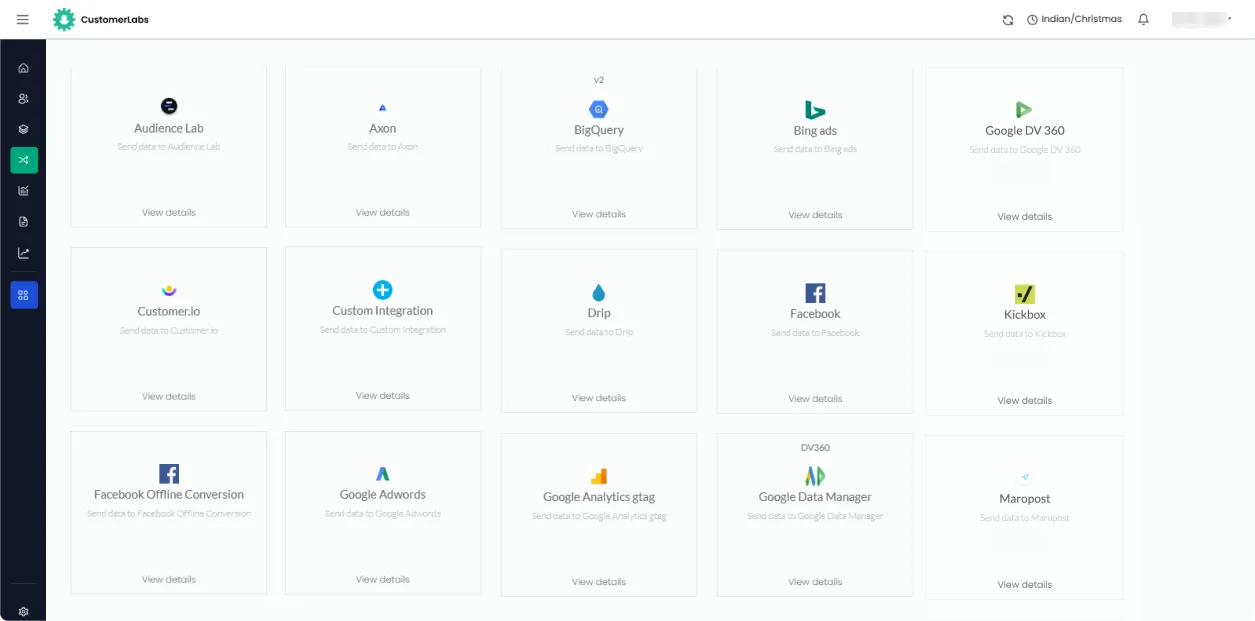Open the users icon in sidebar
This screenshot has width=1255, height=621.
24,99
